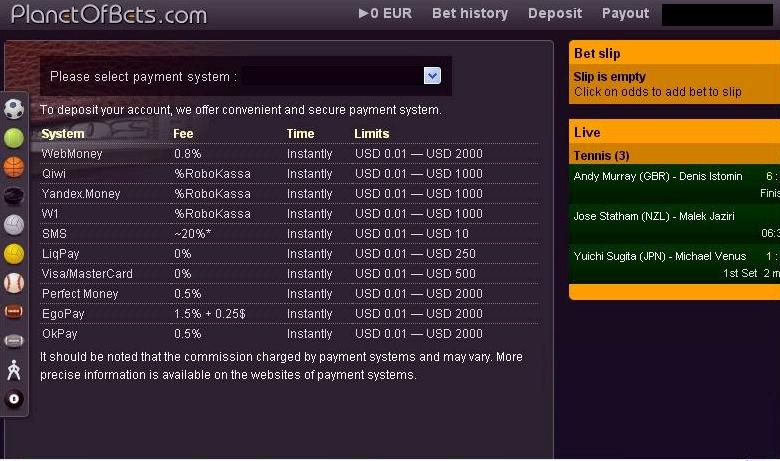This screenshot has width=780, height=461.
Task: Select the white volleyball icon
Action: (14, 225)
